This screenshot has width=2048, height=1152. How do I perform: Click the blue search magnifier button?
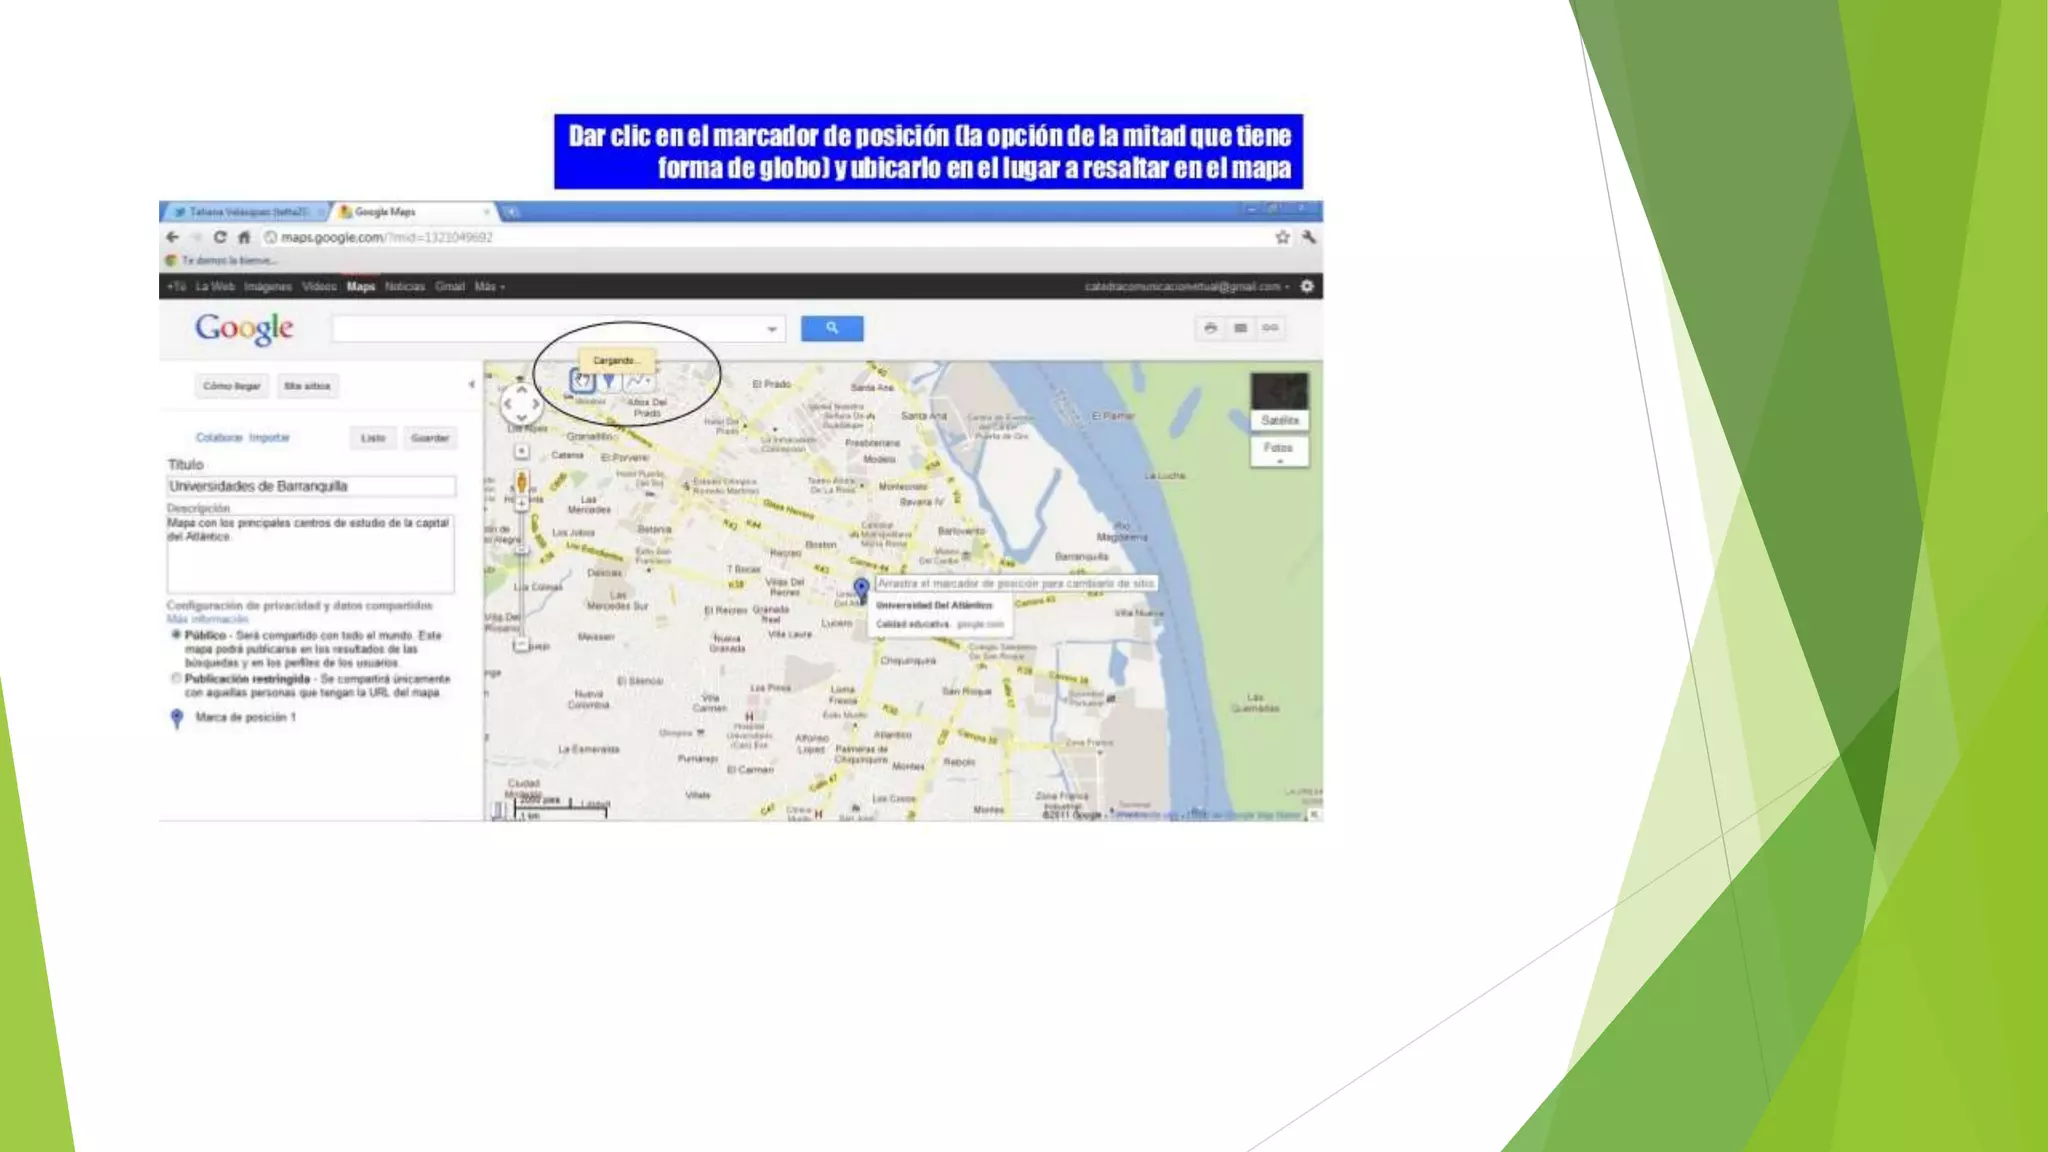pyautogui.click(x=832, y=328)
